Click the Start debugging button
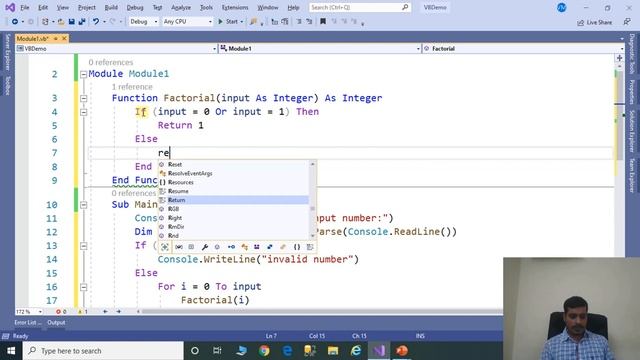The image size is (640, 360). point(228,22)
